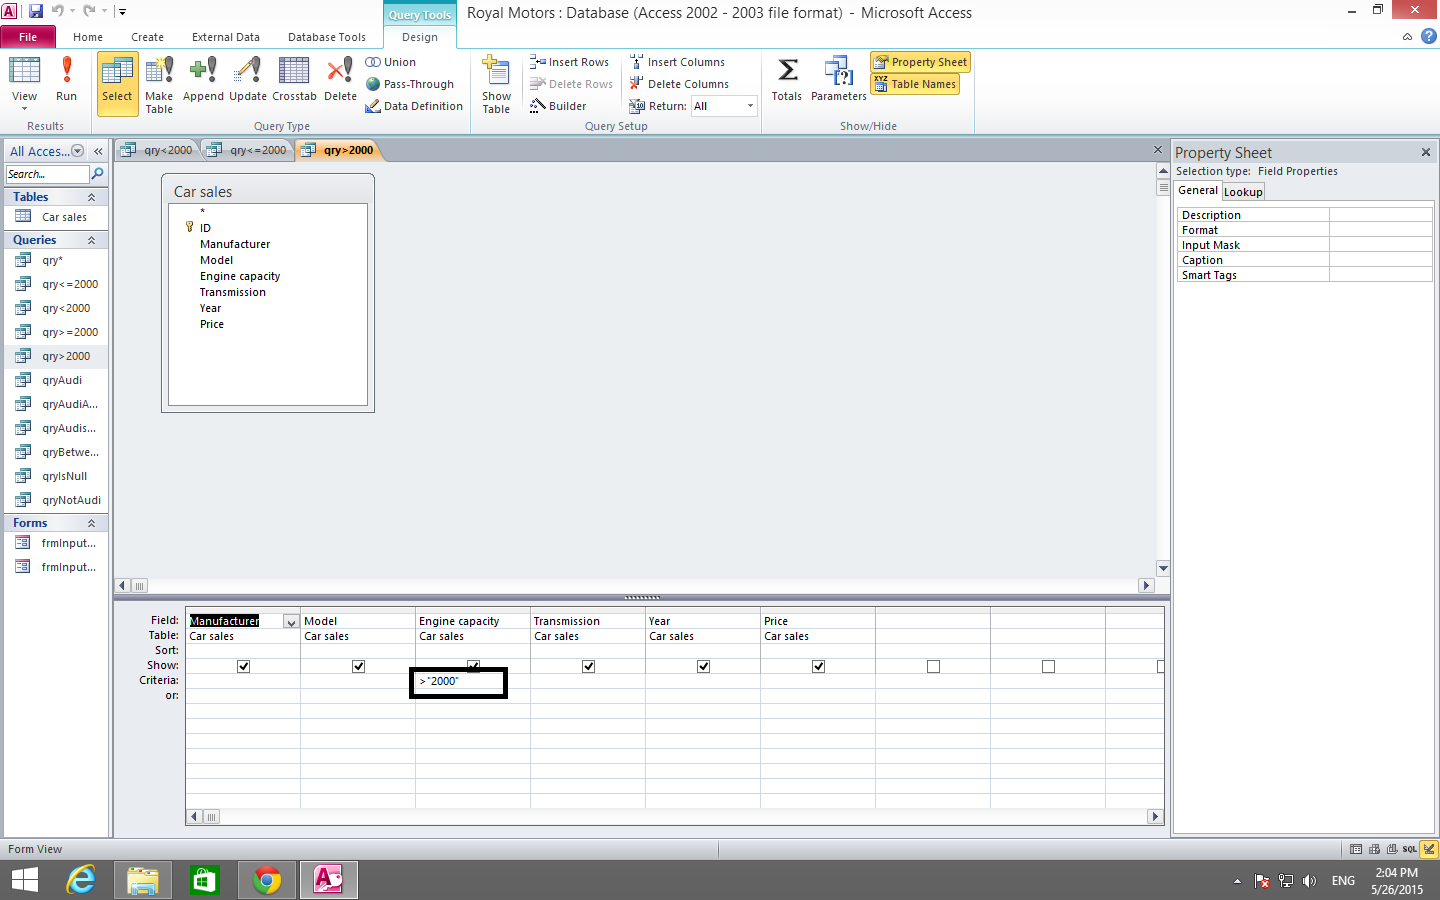Open the Car sales table in navigation pane
Screen dimensions: 1440x900
coord(56,217)
